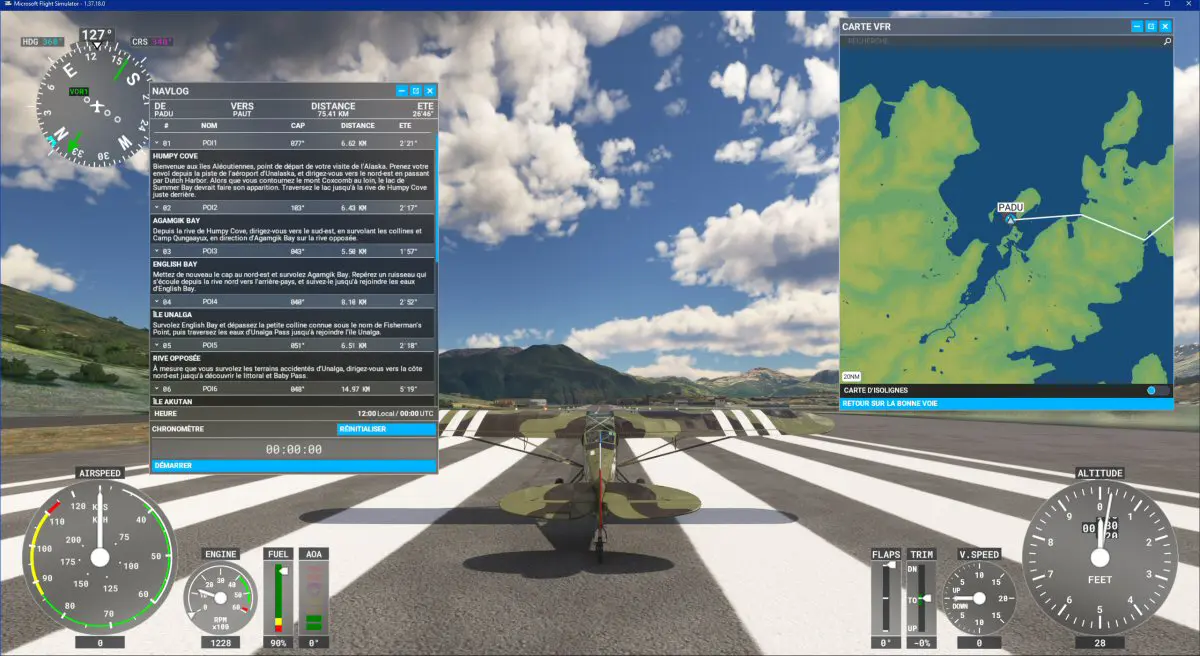Collapse waypoint 01 POI1 row
This screenshot has width=1200, height=656.
pyautogui.click(x=156, y=143)
